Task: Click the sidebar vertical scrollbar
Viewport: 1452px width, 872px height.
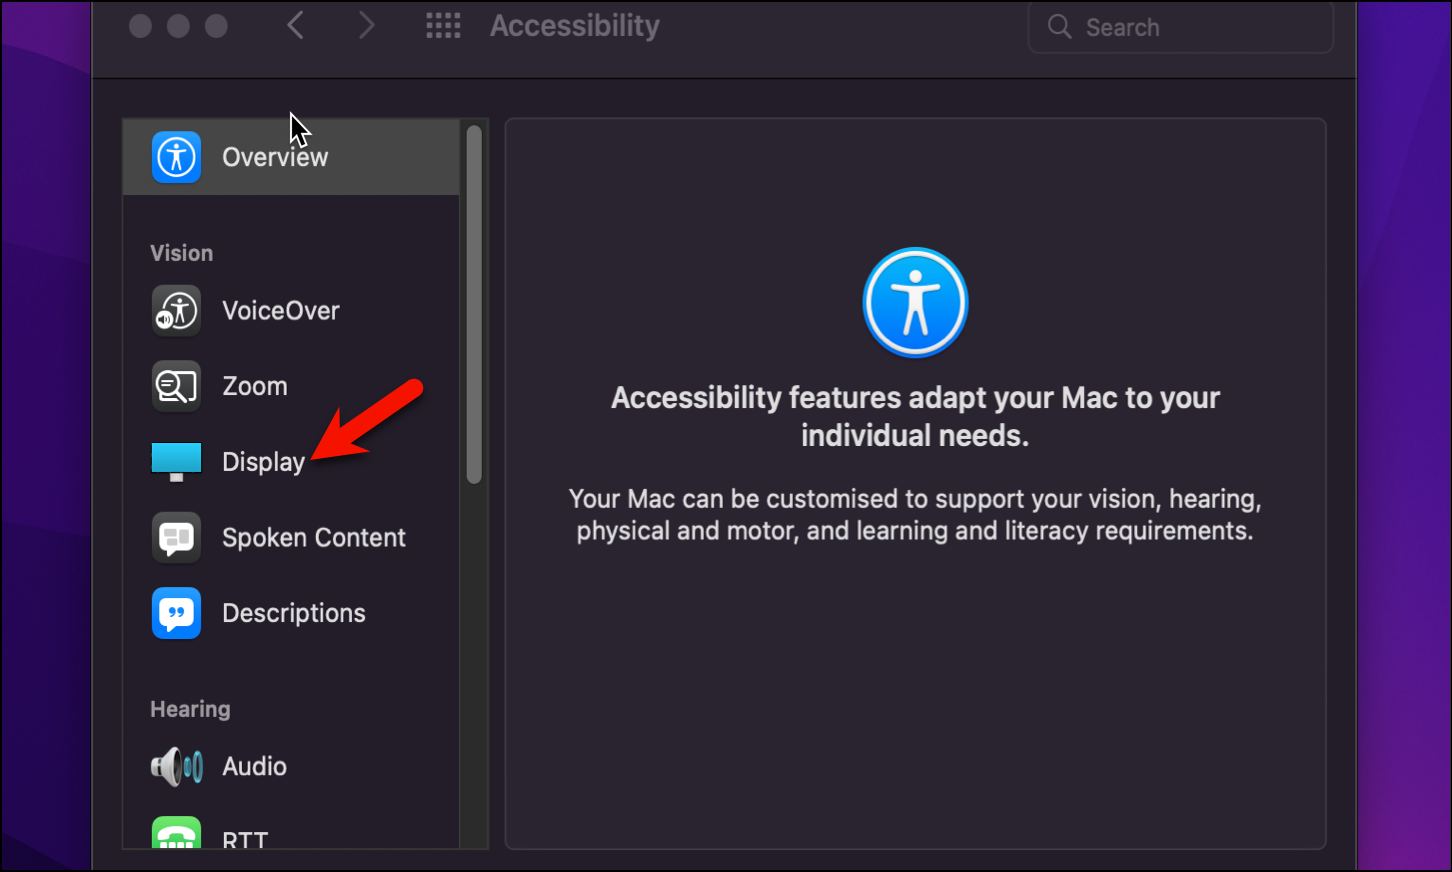Action: click(x=474, y=305)
